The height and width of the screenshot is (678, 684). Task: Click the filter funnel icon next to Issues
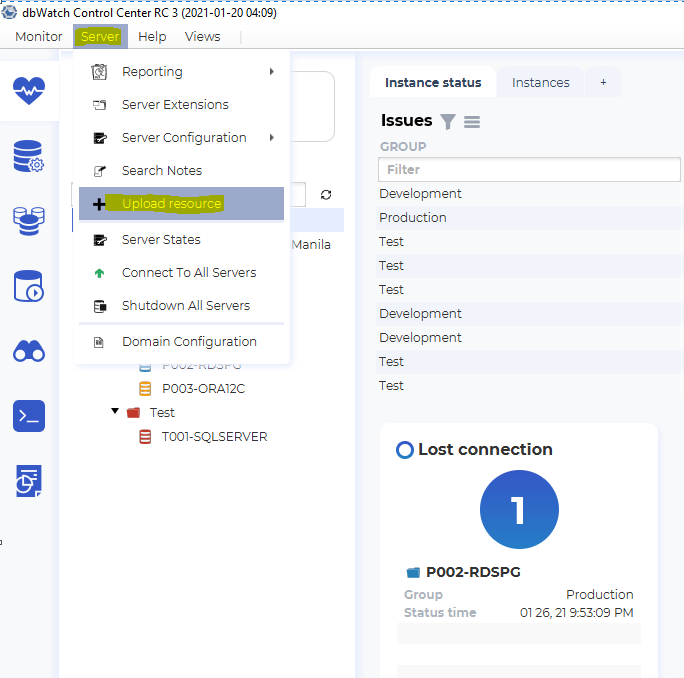(448, 121)
